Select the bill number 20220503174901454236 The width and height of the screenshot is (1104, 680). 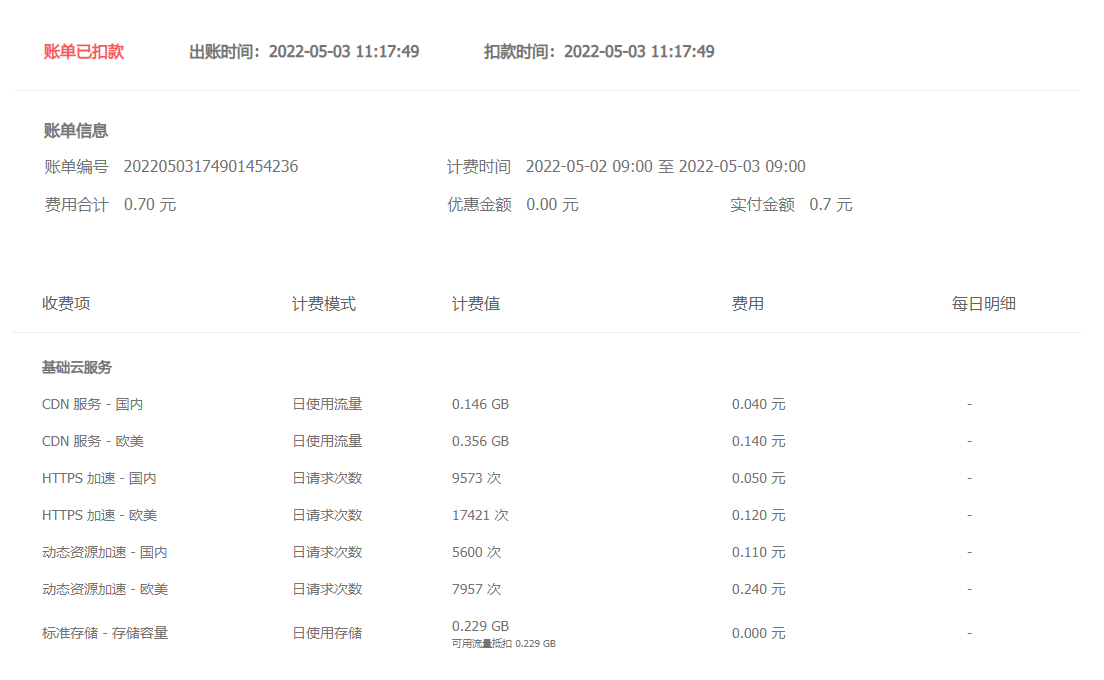[211, 166]
